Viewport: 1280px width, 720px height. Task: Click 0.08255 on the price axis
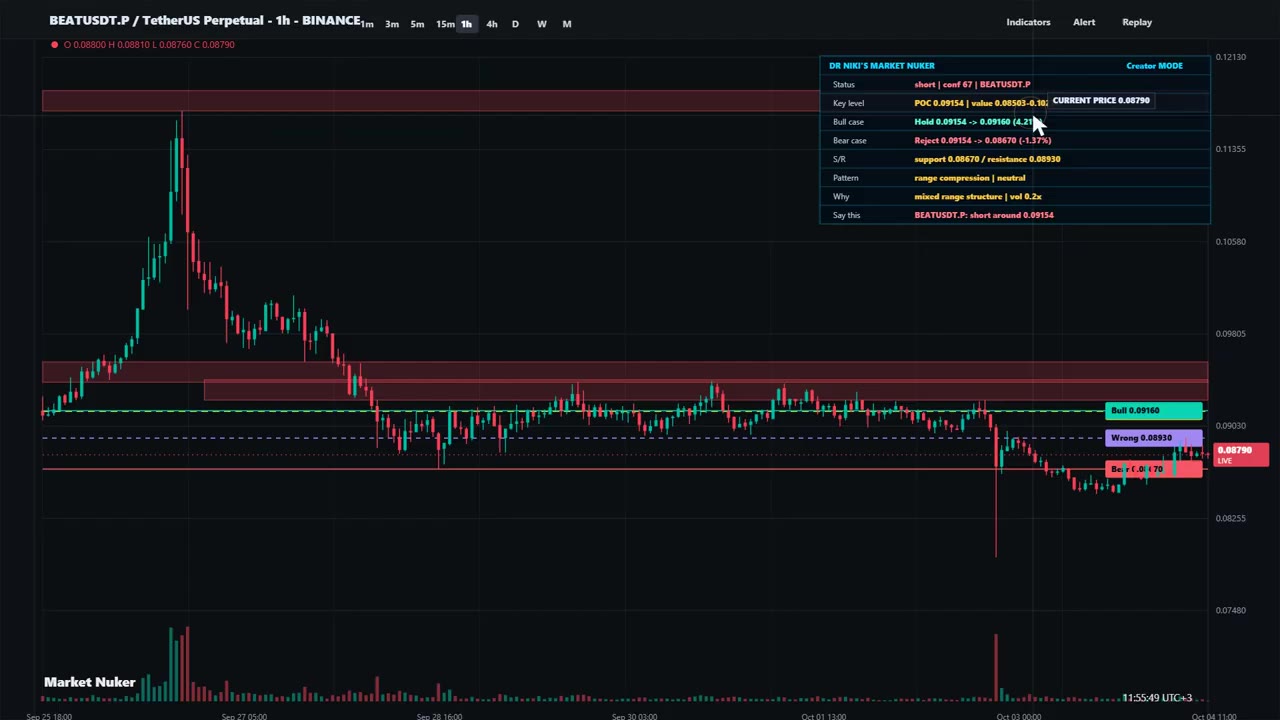coord(1231,518)
